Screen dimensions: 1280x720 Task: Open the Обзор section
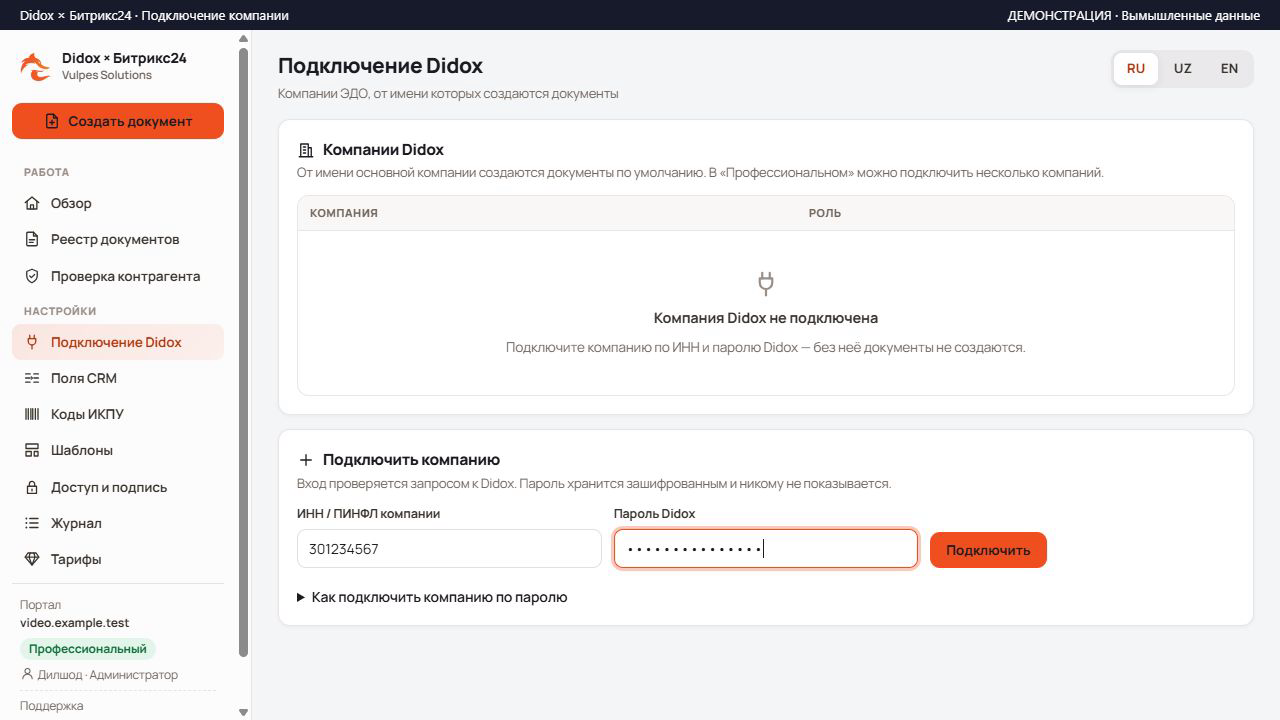pyautogui.click(x=118, y=203)
